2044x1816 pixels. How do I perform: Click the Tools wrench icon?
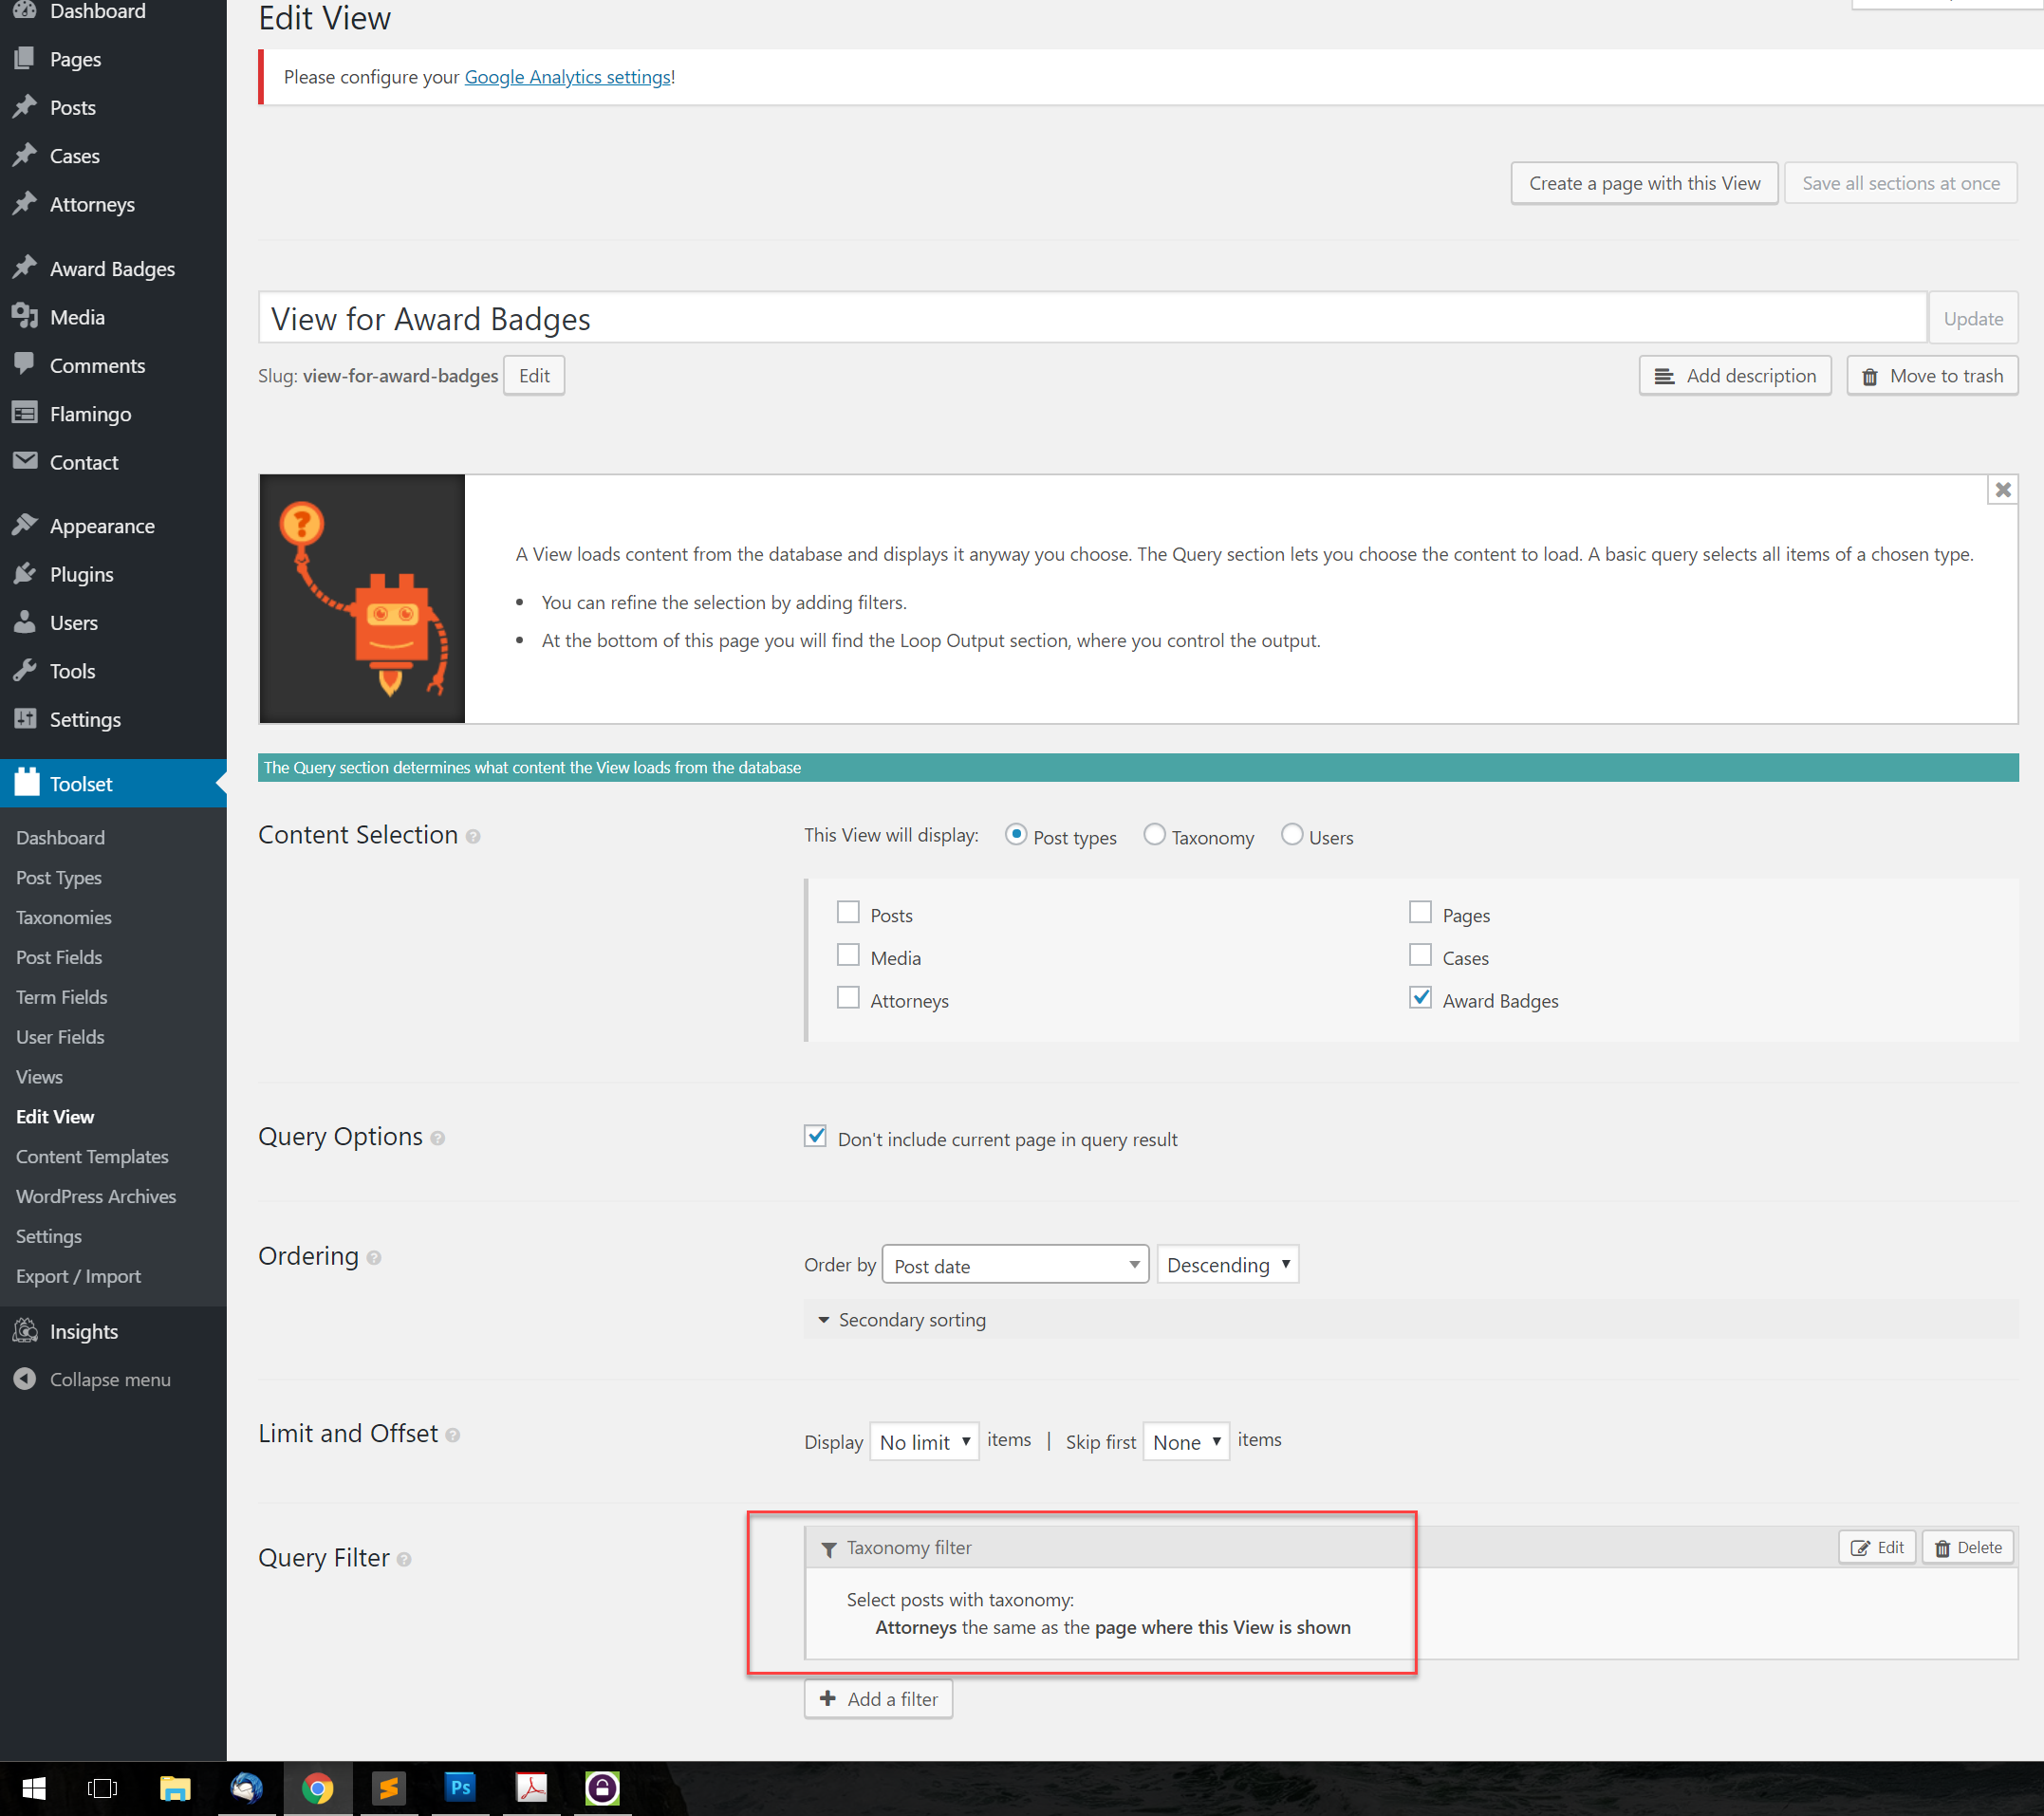point(25,670)
